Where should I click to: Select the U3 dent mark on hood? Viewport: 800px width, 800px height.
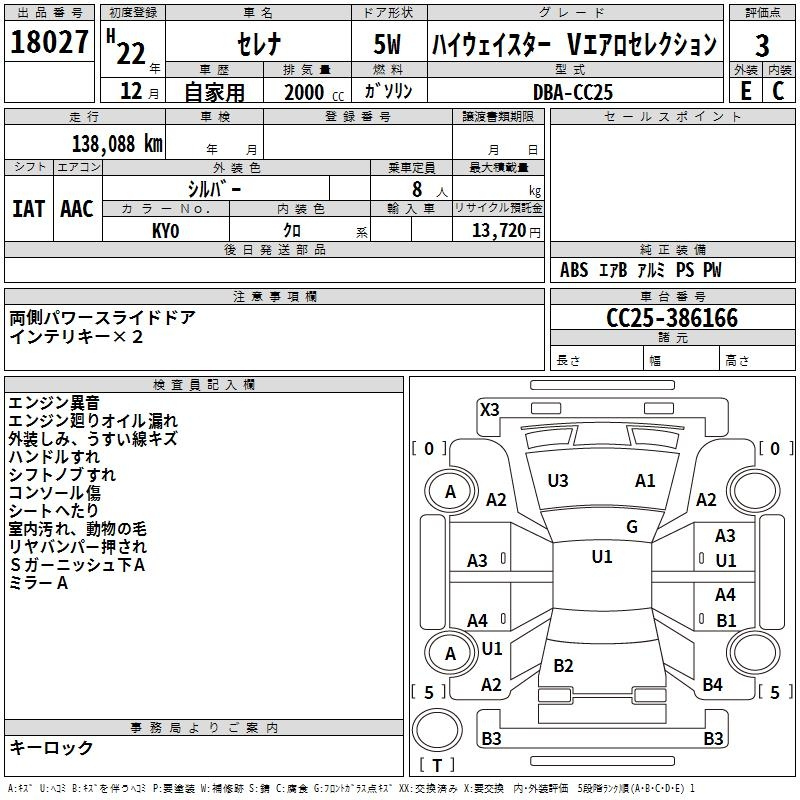point(557,481)
